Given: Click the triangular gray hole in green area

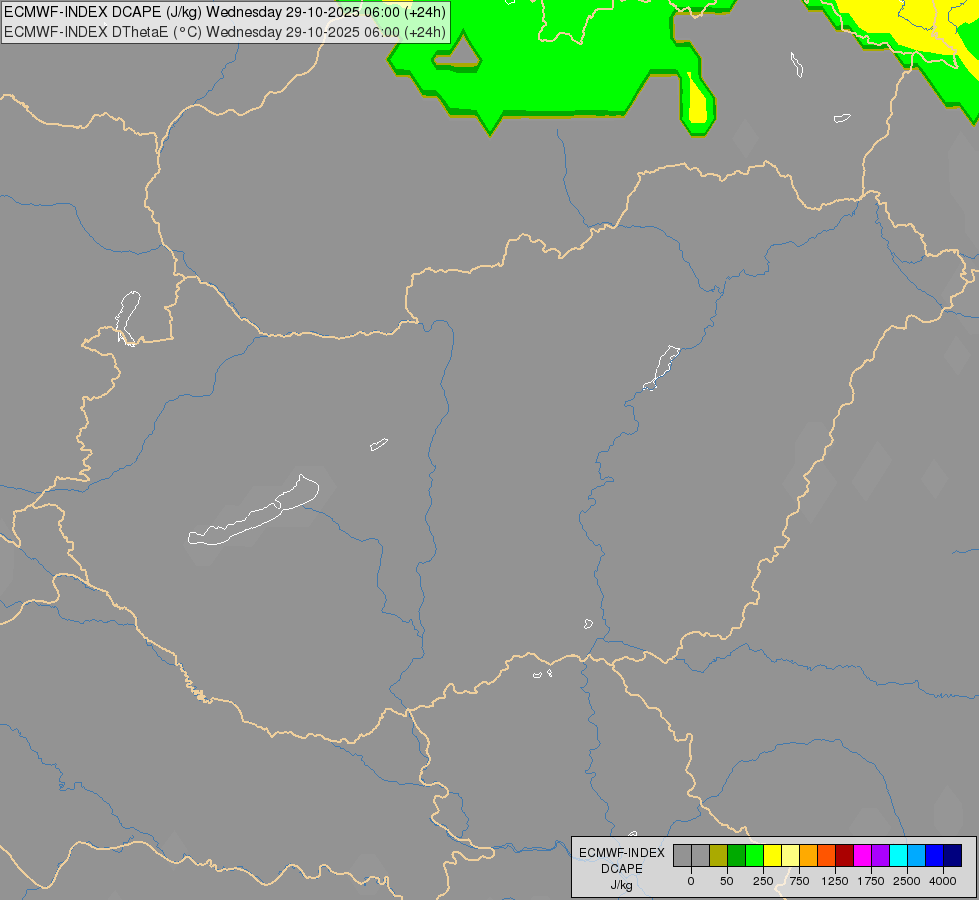Looking at the screenshot, I should [x=457, y=52].
